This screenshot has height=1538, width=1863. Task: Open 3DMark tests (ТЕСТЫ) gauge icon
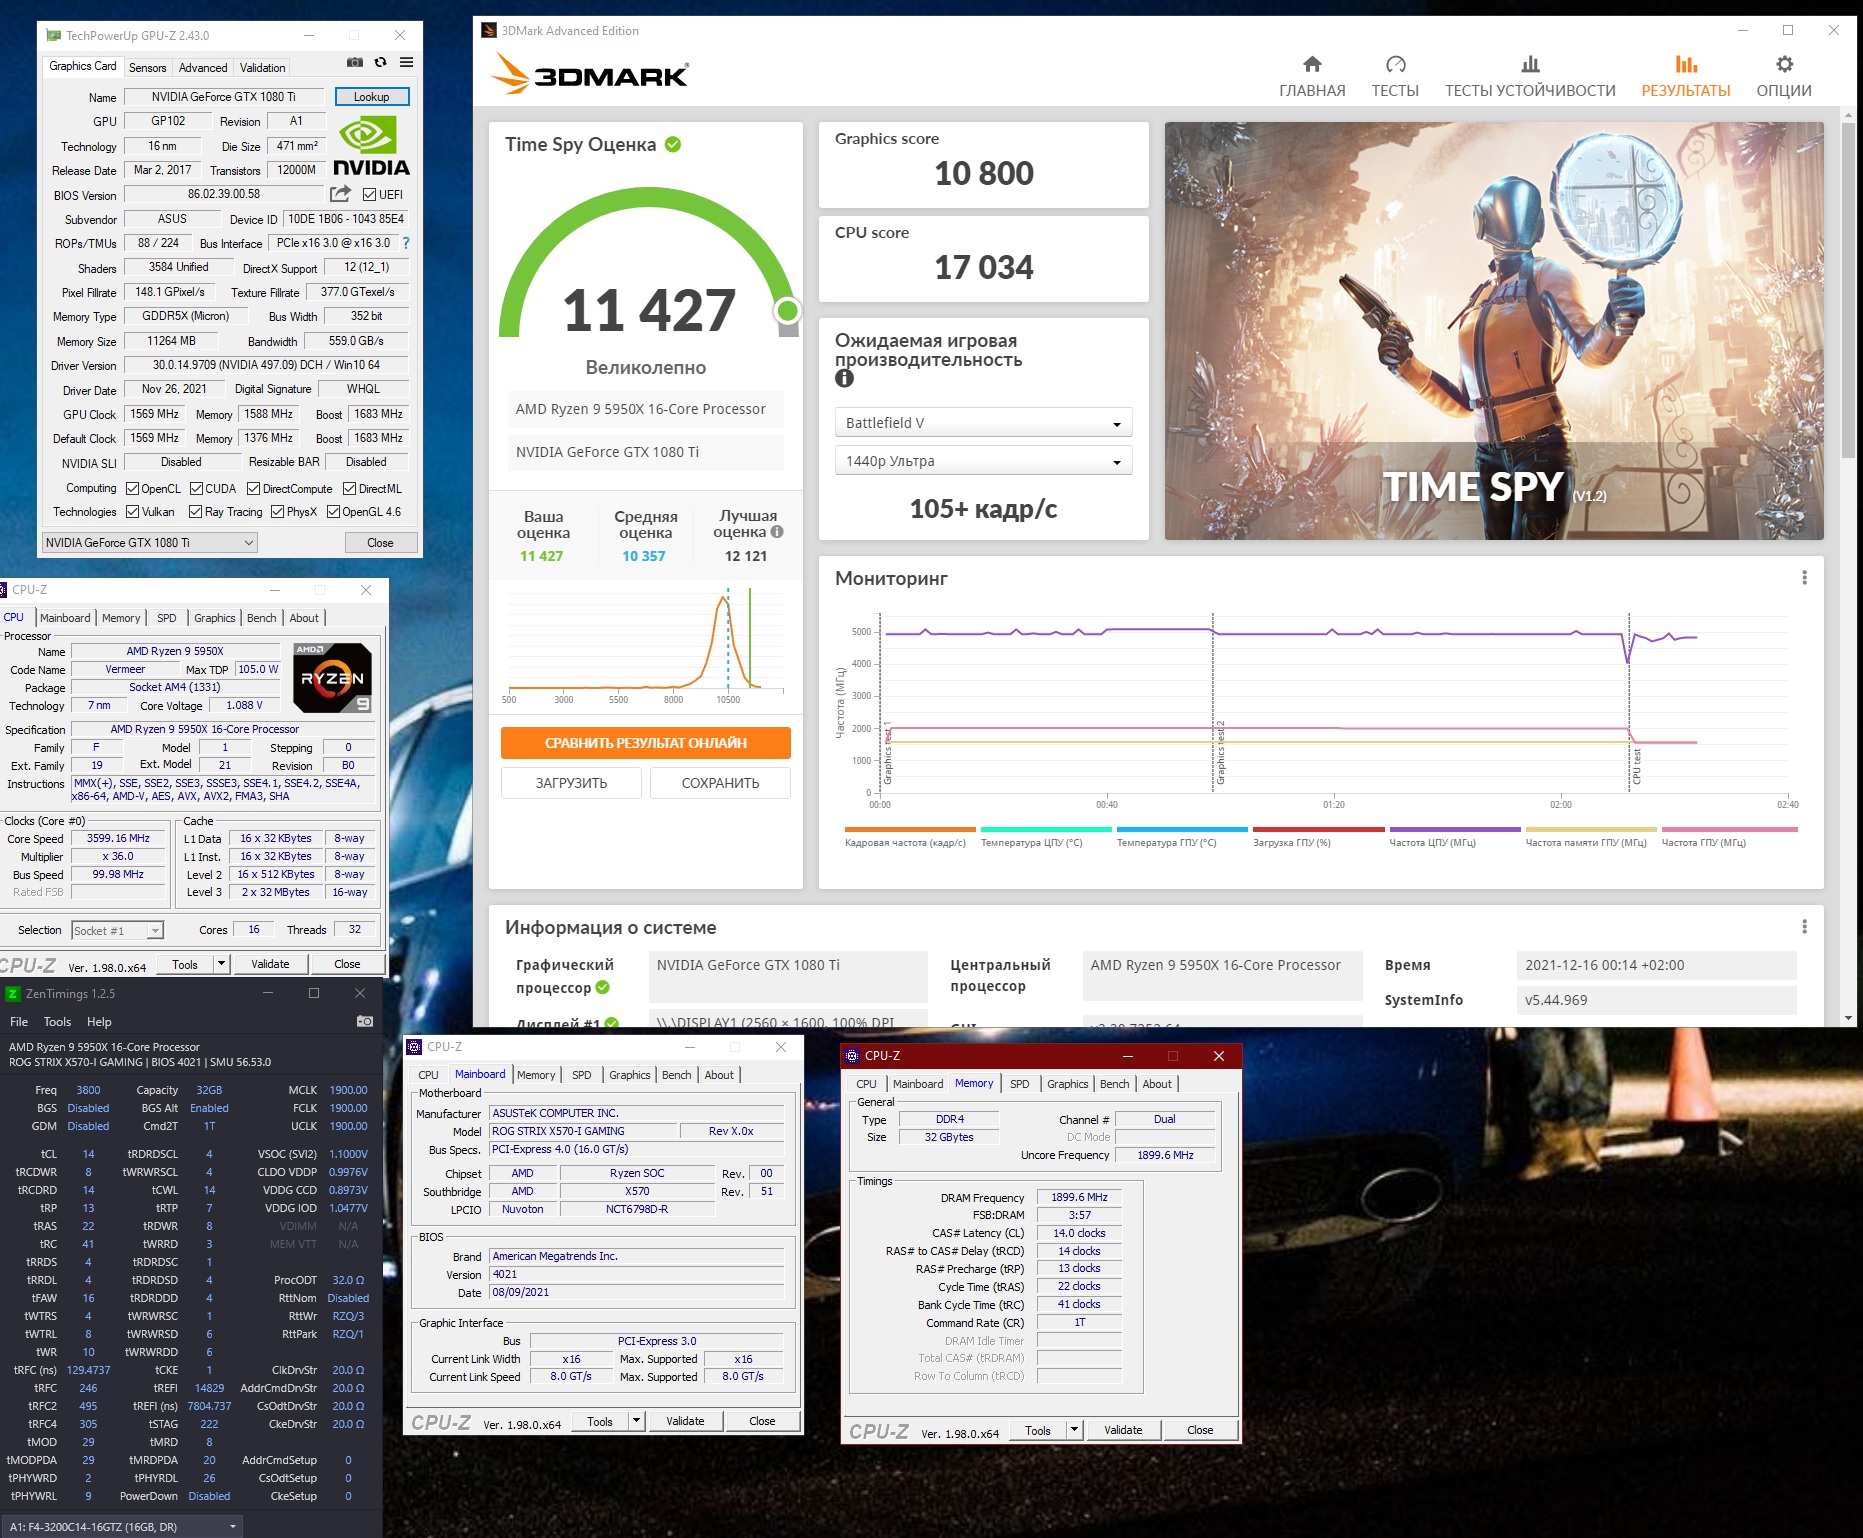[1395, 65]
